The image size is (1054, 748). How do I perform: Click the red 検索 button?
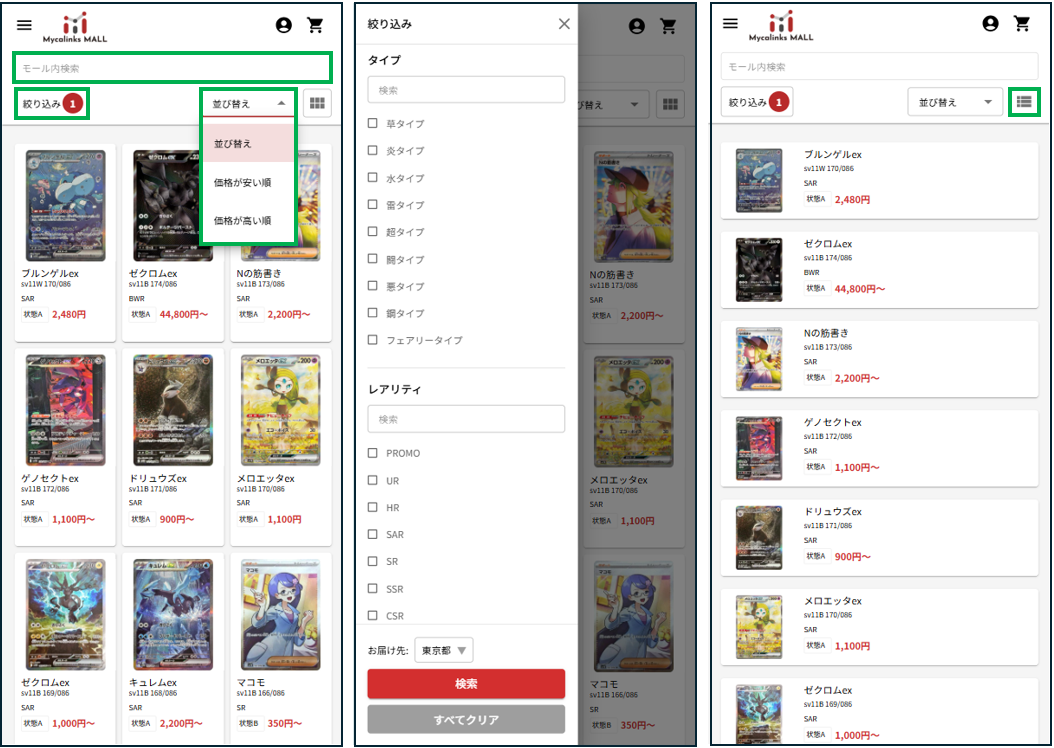pos(466,683)
